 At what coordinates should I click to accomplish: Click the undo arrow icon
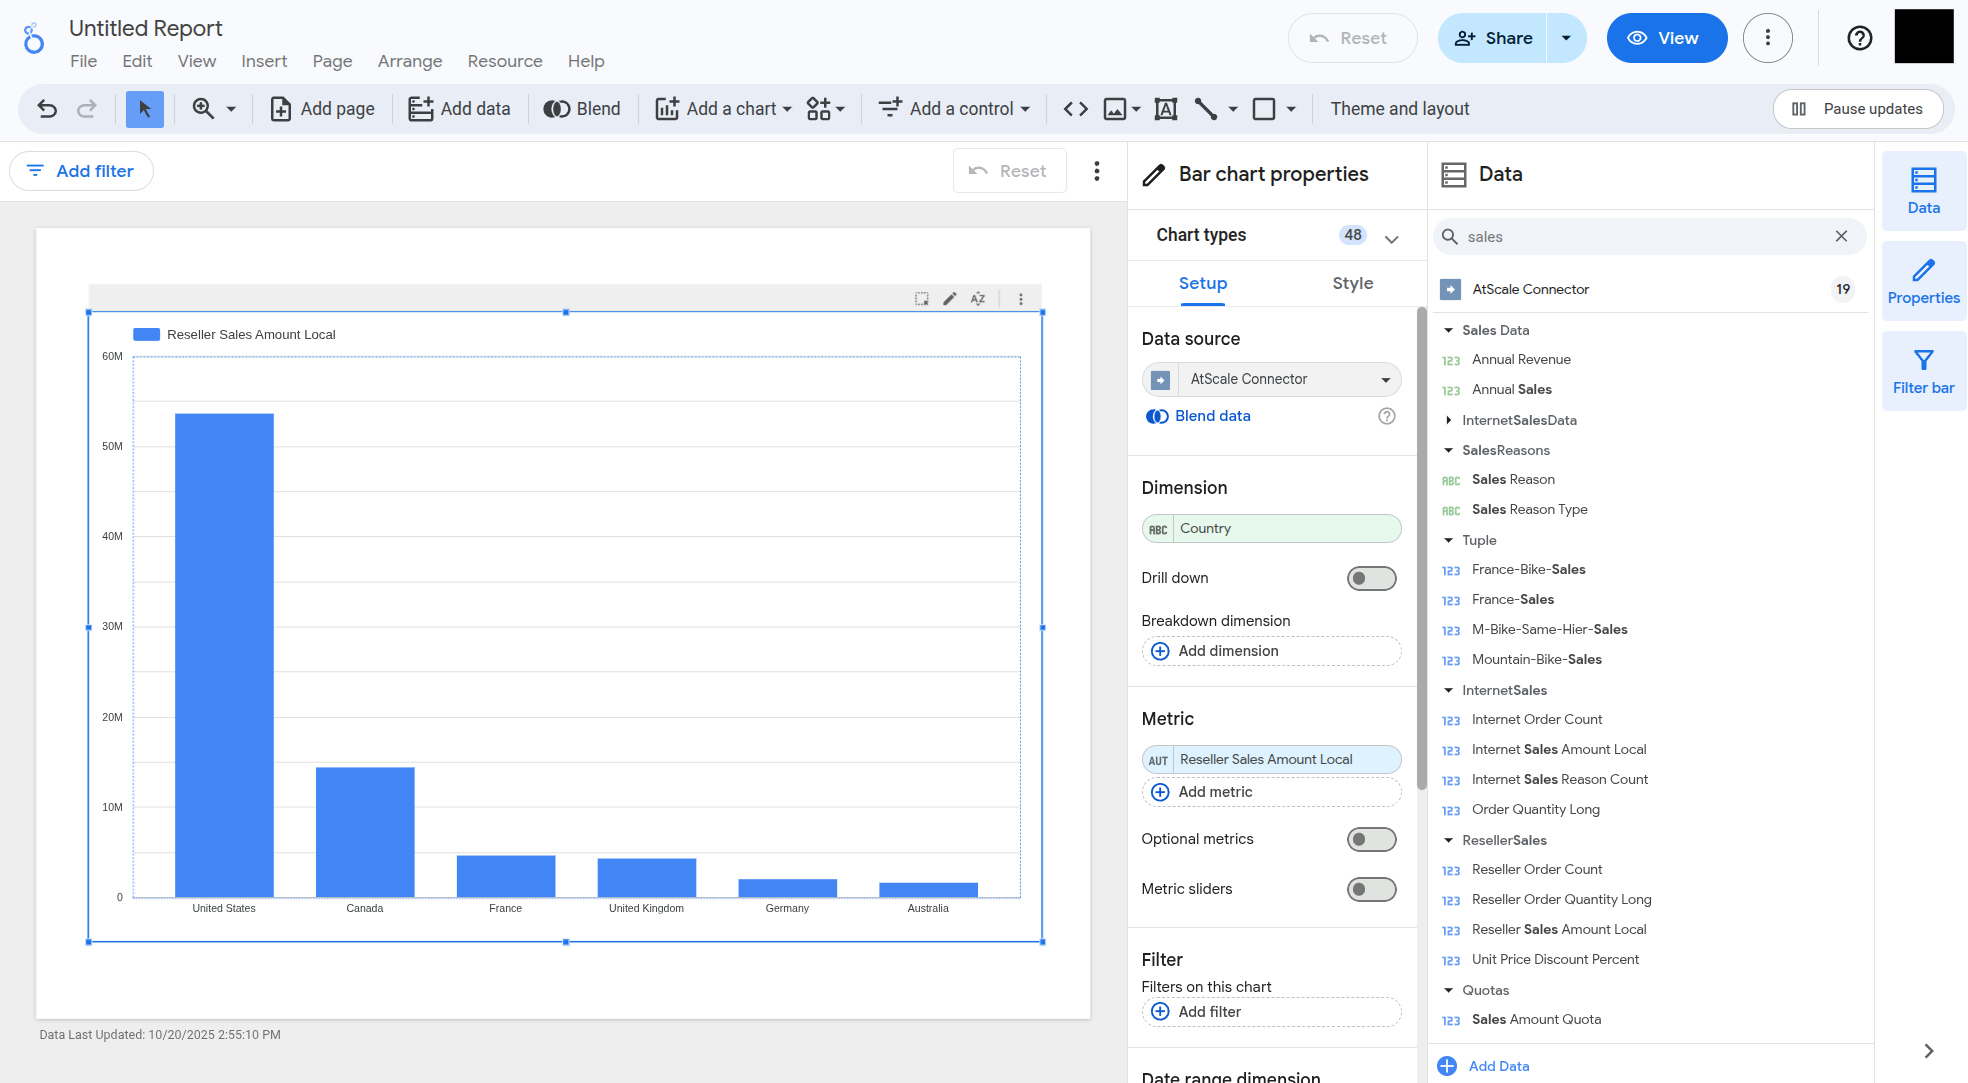tap(47, 109)
